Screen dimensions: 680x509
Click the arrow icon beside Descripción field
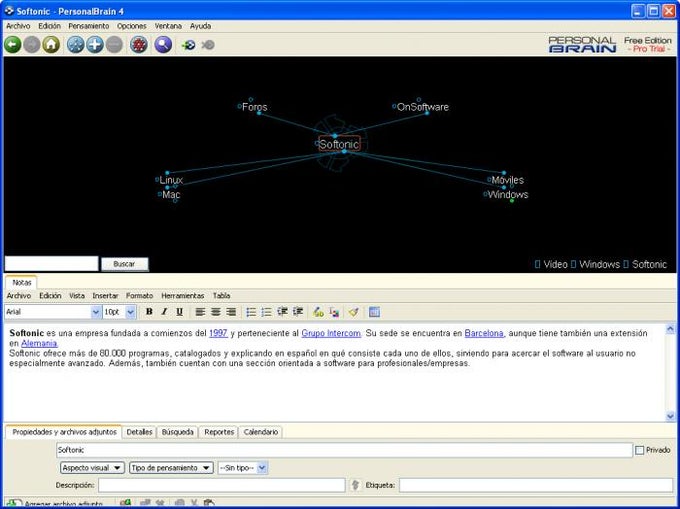[355, 485]
